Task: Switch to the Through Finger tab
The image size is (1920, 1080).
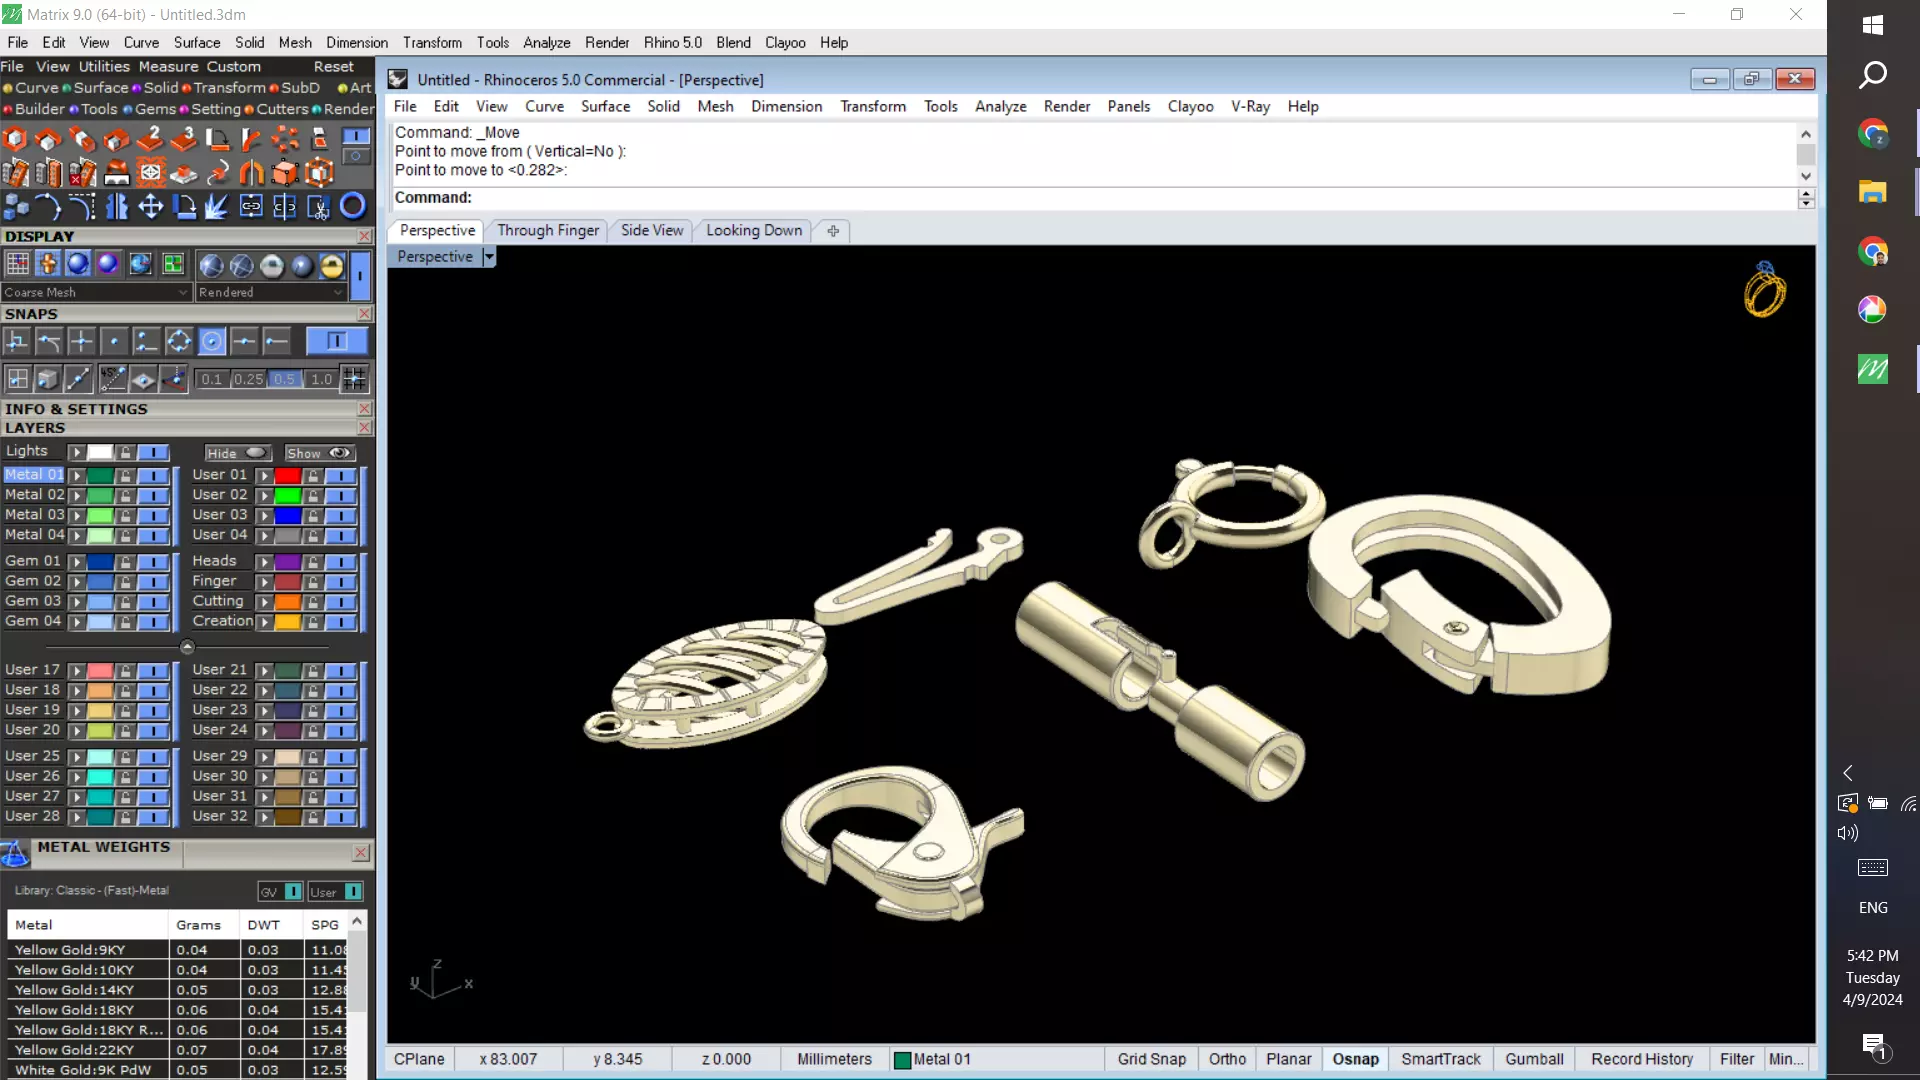Action: 548,230
